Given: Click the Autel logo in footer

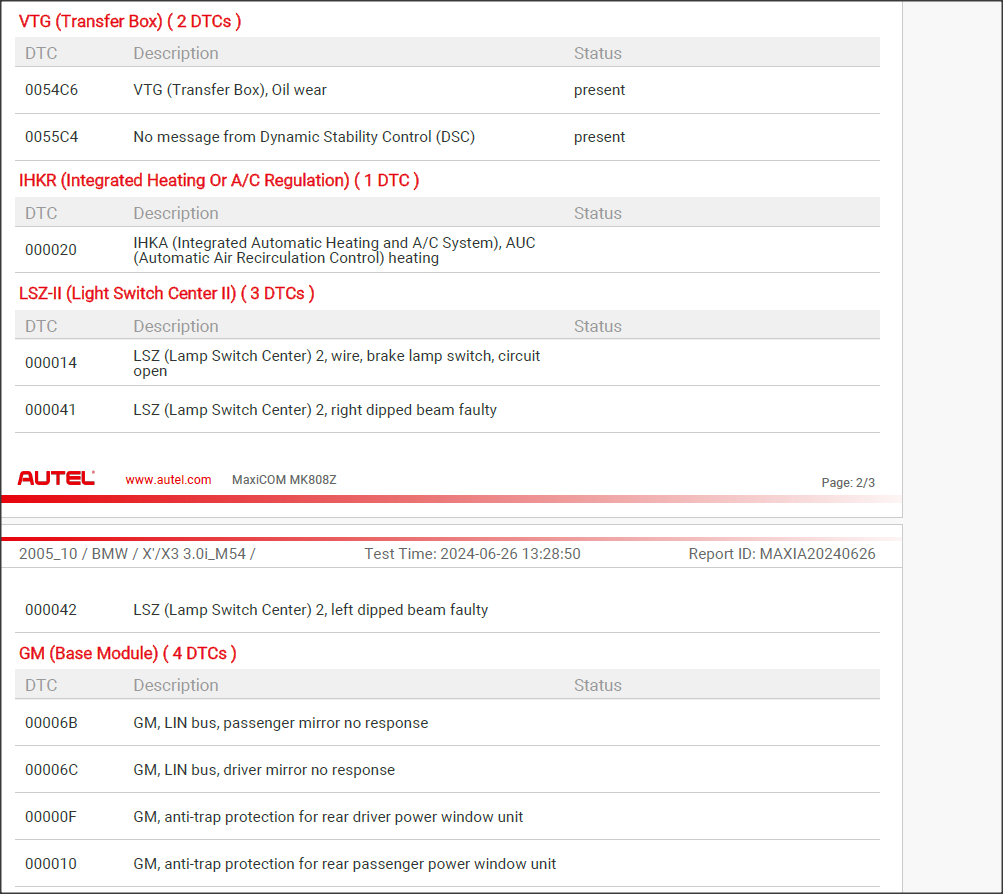Looking at the screenshot, I should point(56,478).
